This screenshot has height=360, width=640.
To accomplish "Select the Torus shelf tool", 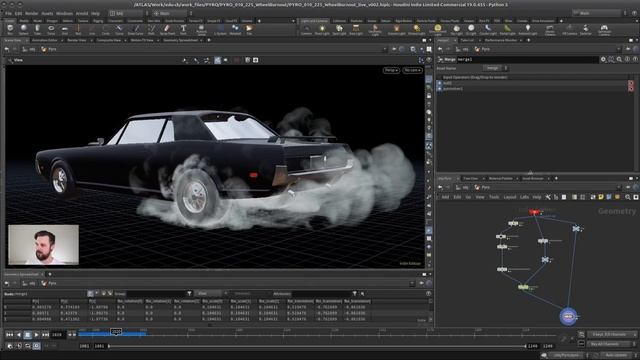I will point(51,29).
